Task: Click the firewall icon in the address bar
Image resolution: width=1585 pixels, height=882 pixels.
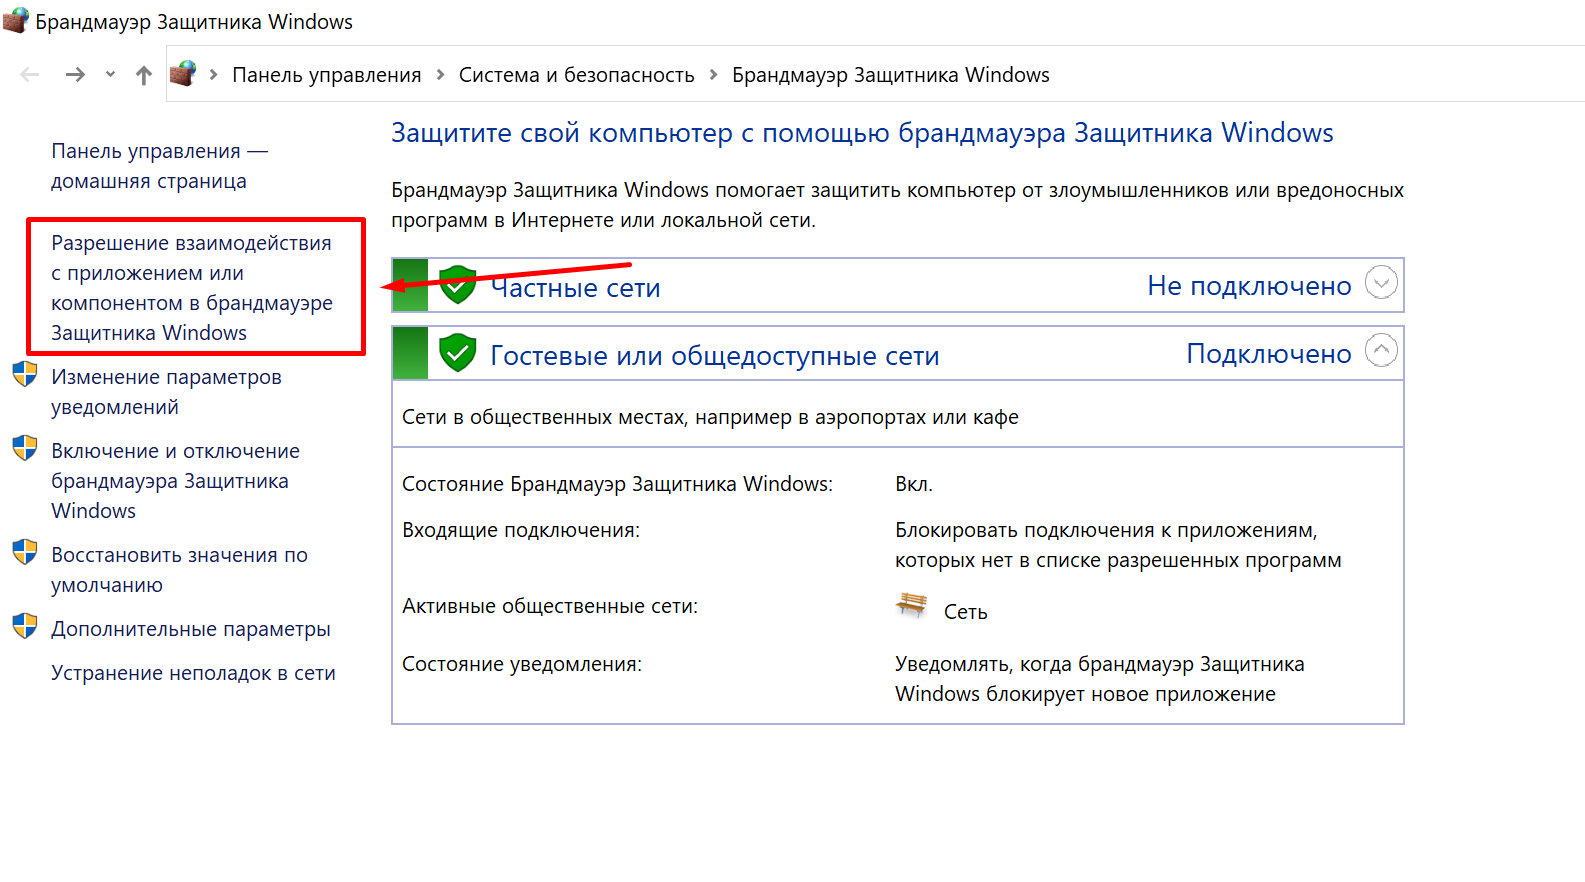Action: tap(183, 74)
